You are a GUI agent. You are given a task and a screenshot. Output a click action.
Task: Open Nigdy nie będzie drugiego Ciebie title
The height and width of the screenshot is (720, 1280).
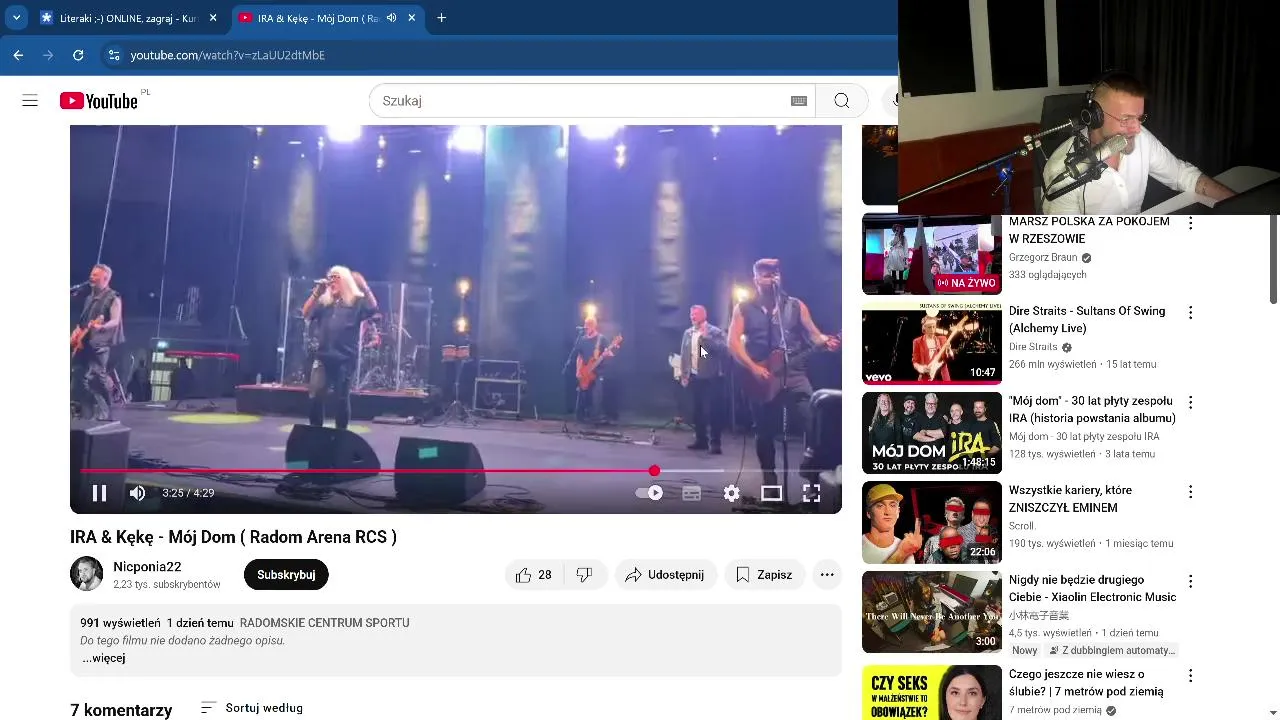point(1092,588)
